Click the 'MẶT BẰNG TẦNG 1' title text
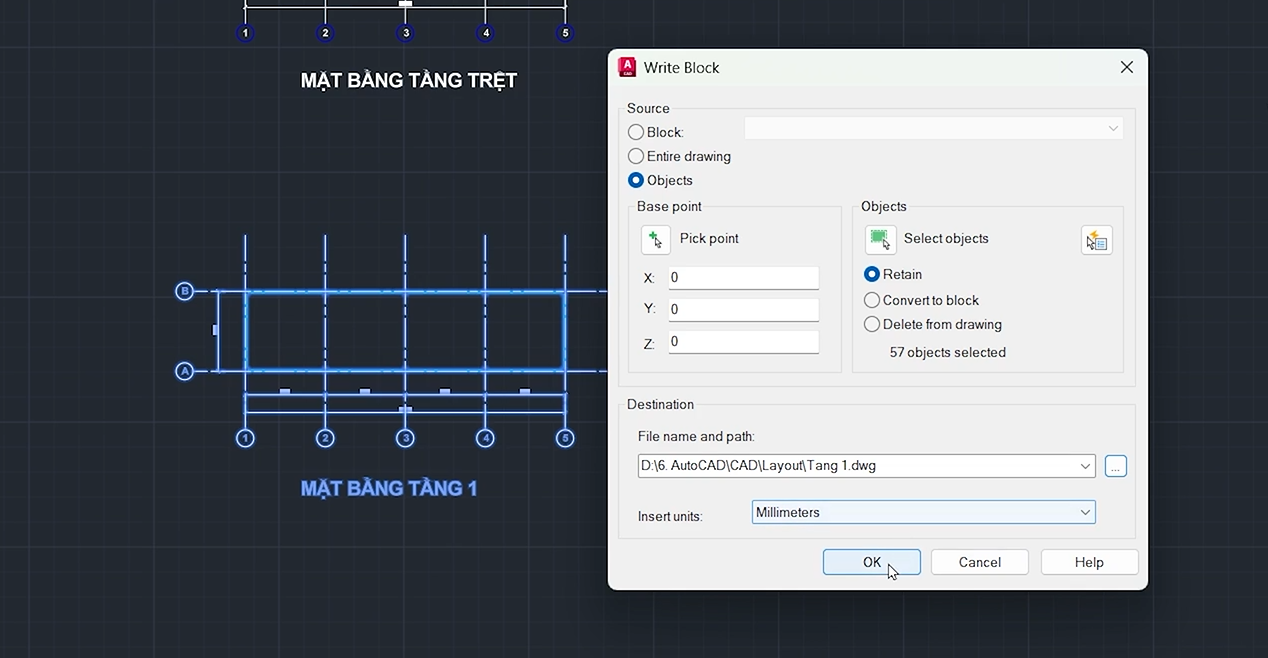The height and width of the screenshot is (658, 1268). pyautogui.click(x=389, y=488)
